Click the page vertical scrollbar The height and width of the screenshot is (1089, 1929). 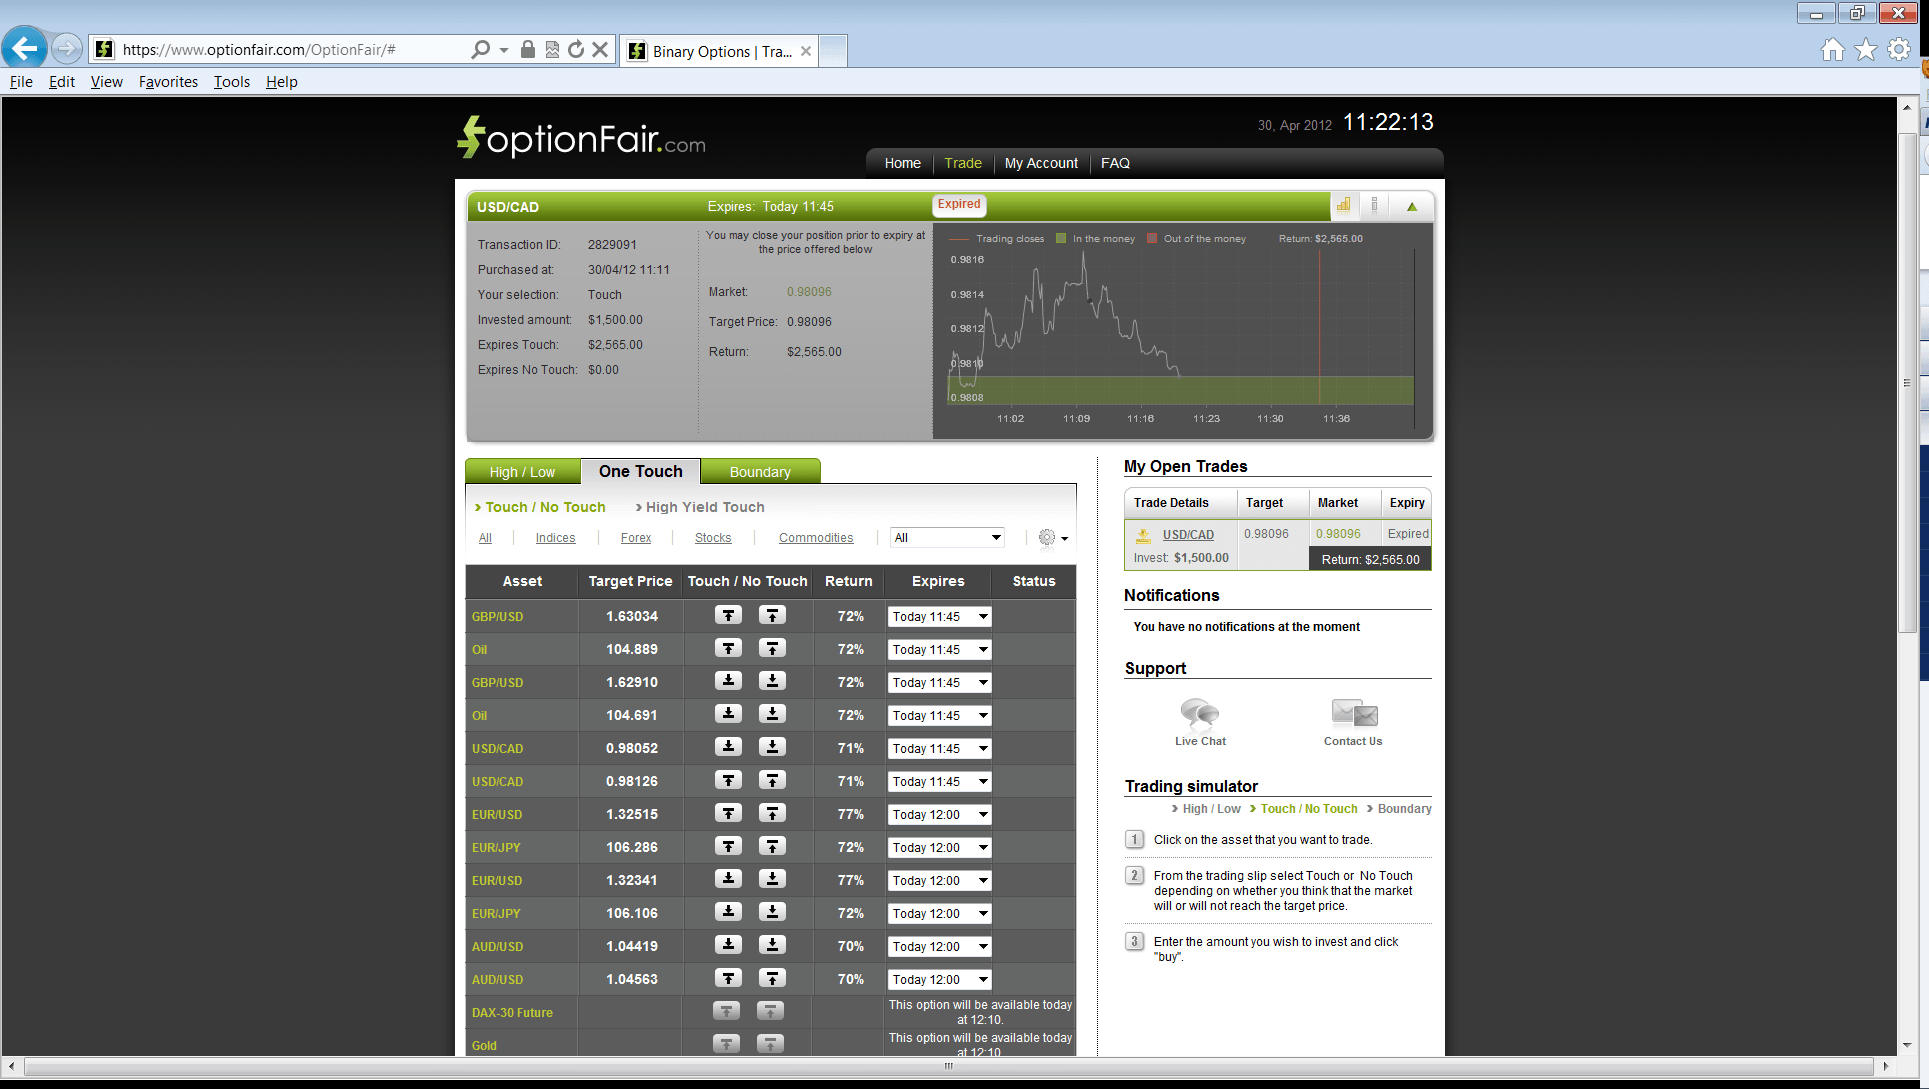[x=1909, y=382]
